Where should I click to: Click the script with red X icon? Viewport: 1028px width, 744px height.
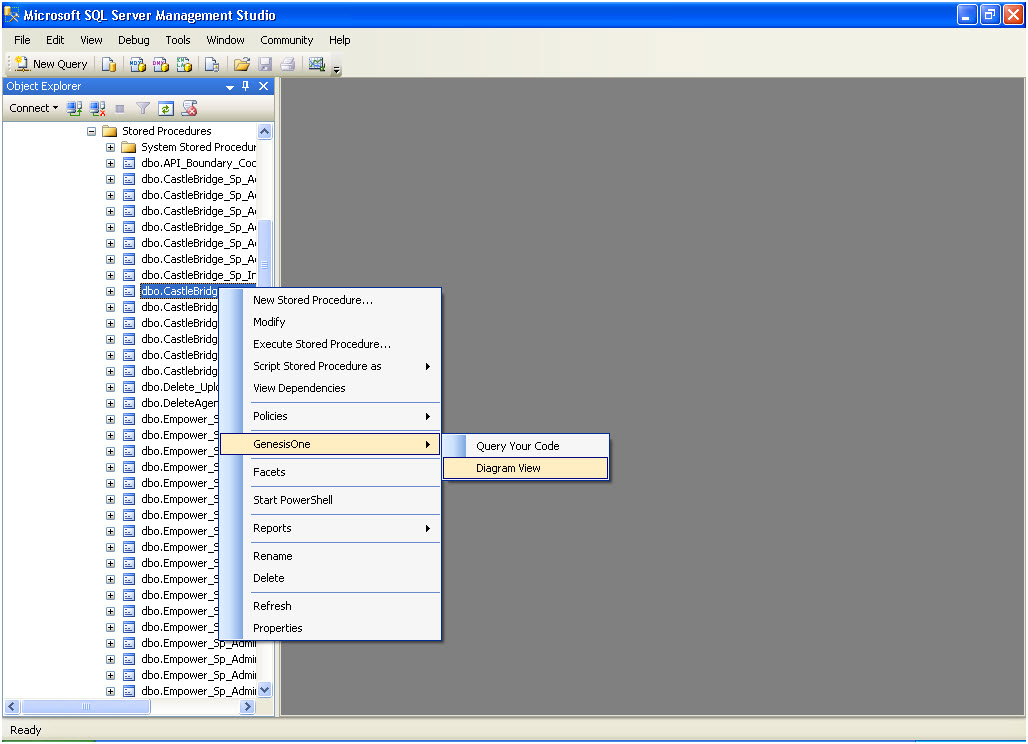coord(189,108)
